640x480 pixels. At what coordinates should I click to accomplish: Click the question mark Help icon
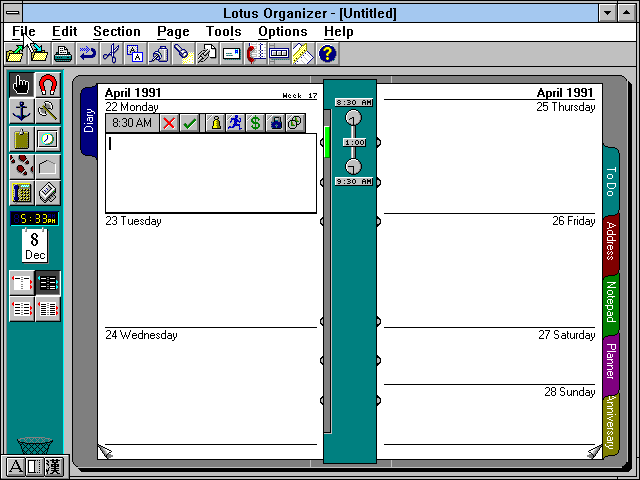tap(327, 54)
